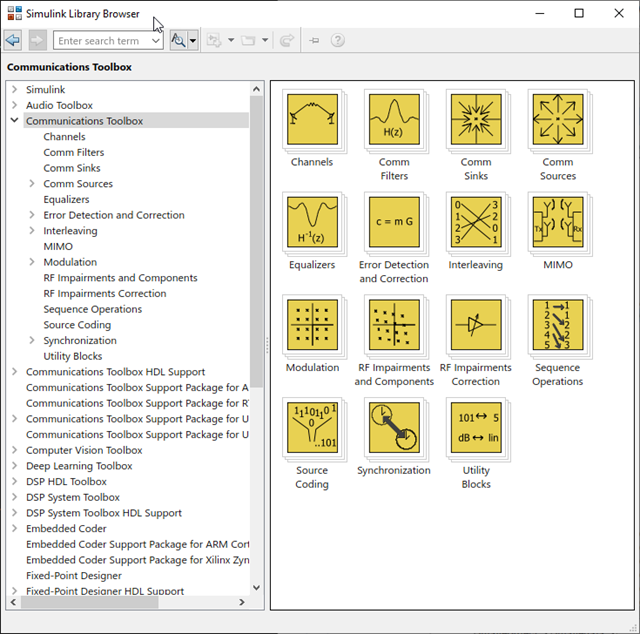
Task: Click the back navigation arrow
Action: 13,40
